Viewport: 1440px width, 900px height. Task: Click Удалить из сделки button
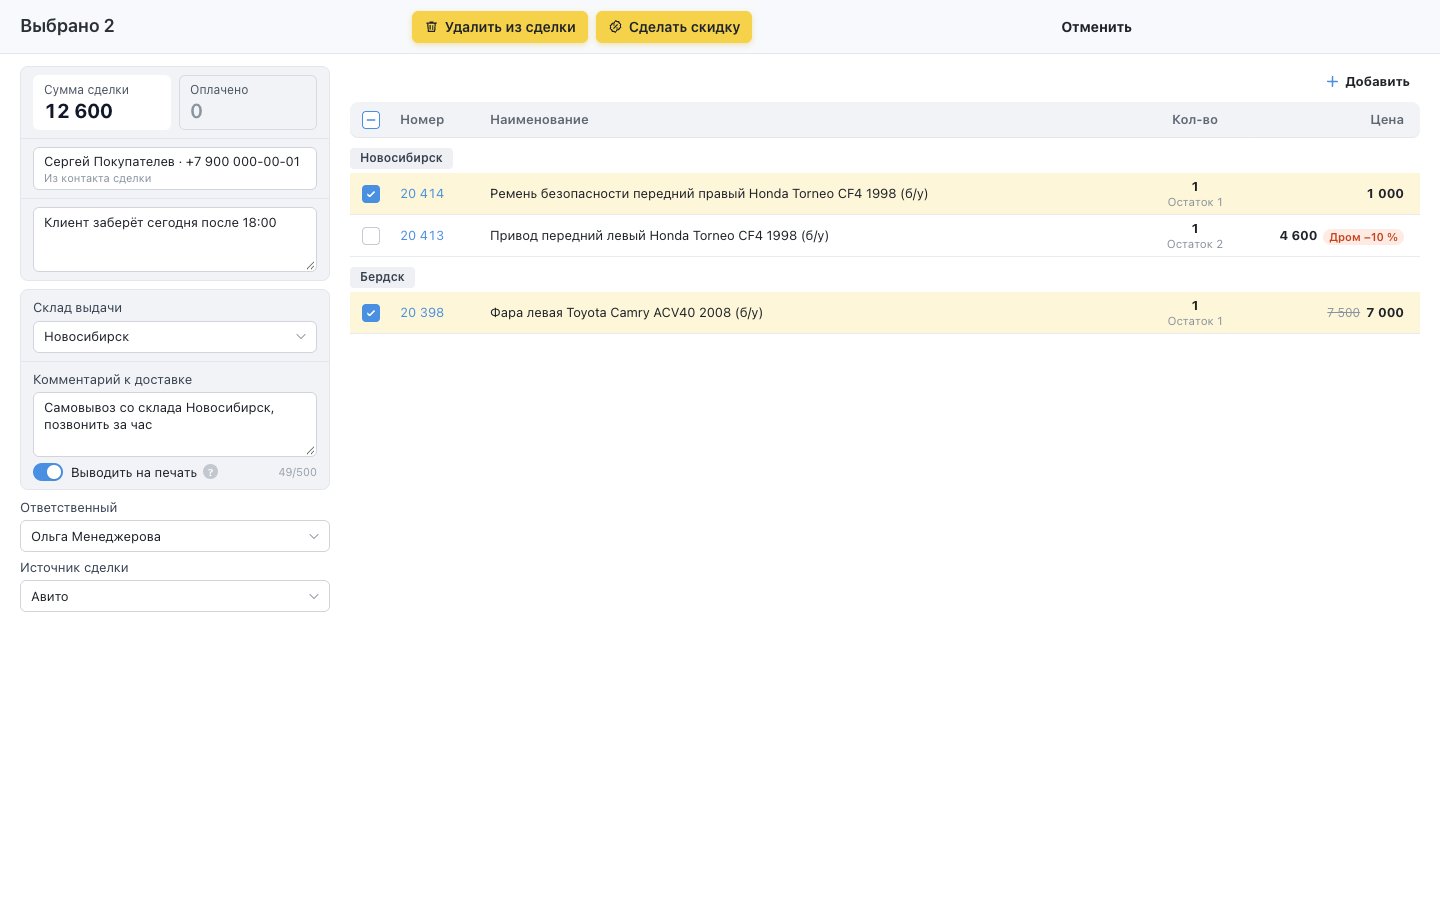(x=500, y=27)
